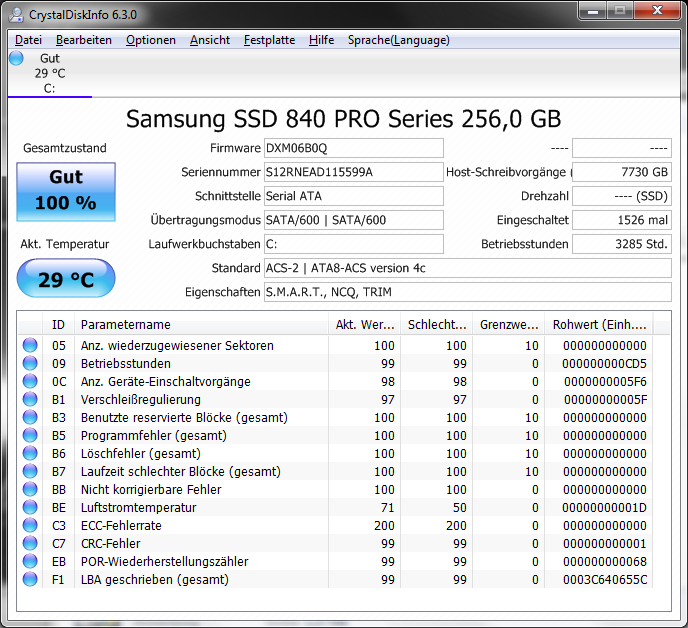Click the Grenzwe... column header
688x628 pixels.
[509, 324]
